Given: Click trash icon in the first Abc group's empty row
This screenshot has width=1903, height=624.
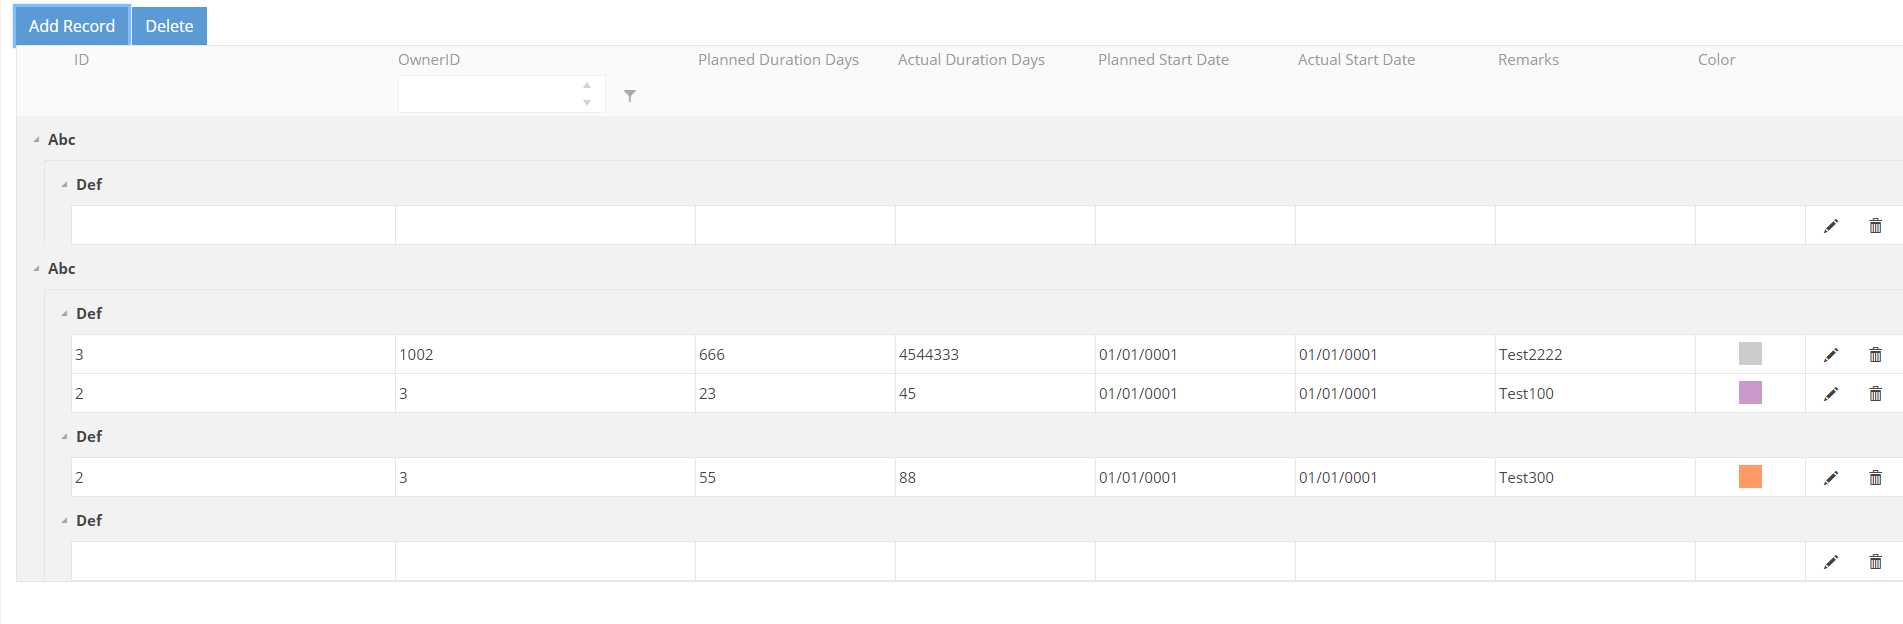Looking at the screenshot, I should [x=1875, y=226].
